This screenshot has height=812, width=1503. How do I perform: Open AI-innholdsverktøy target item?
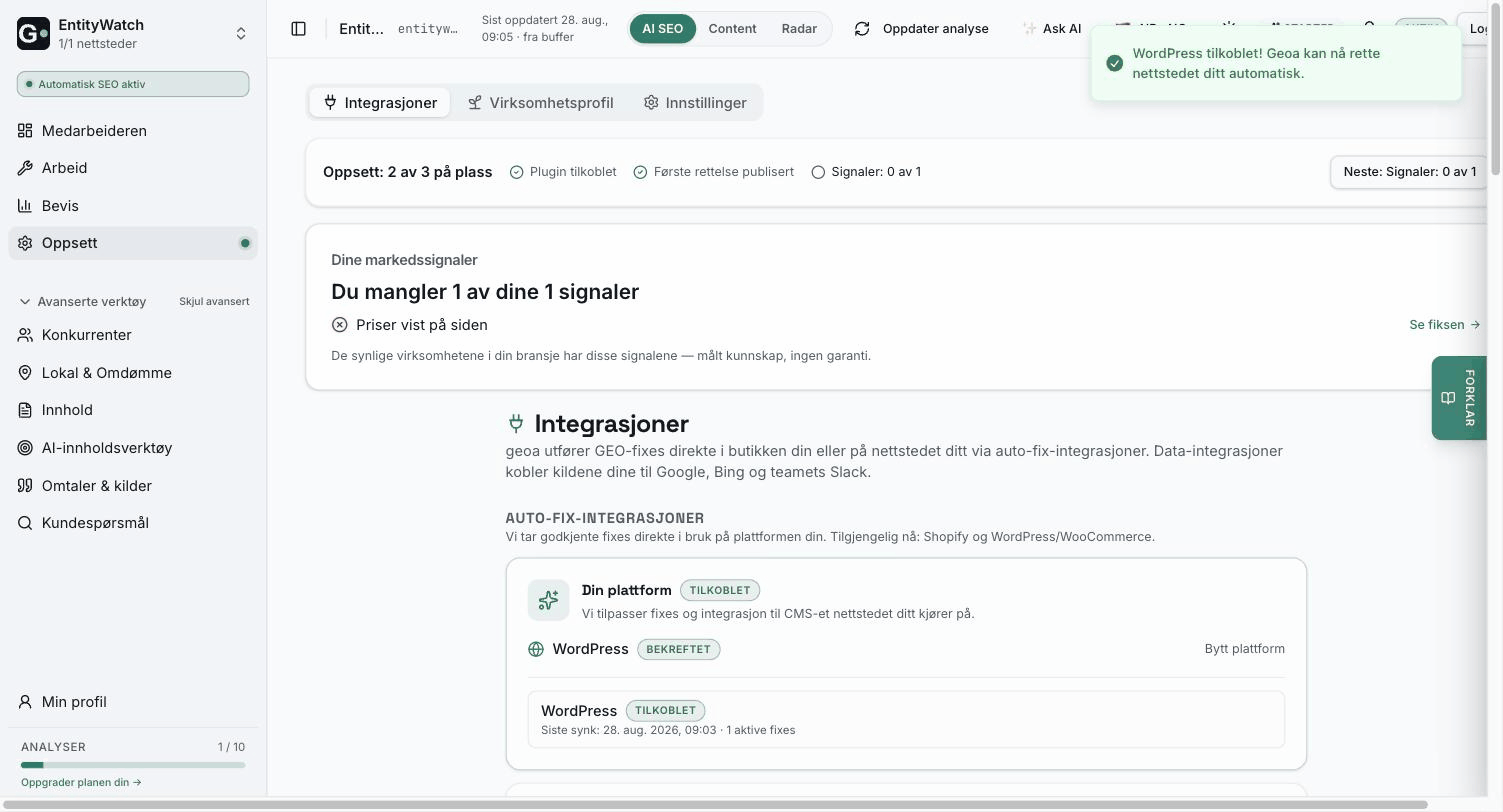click(133, 448)
